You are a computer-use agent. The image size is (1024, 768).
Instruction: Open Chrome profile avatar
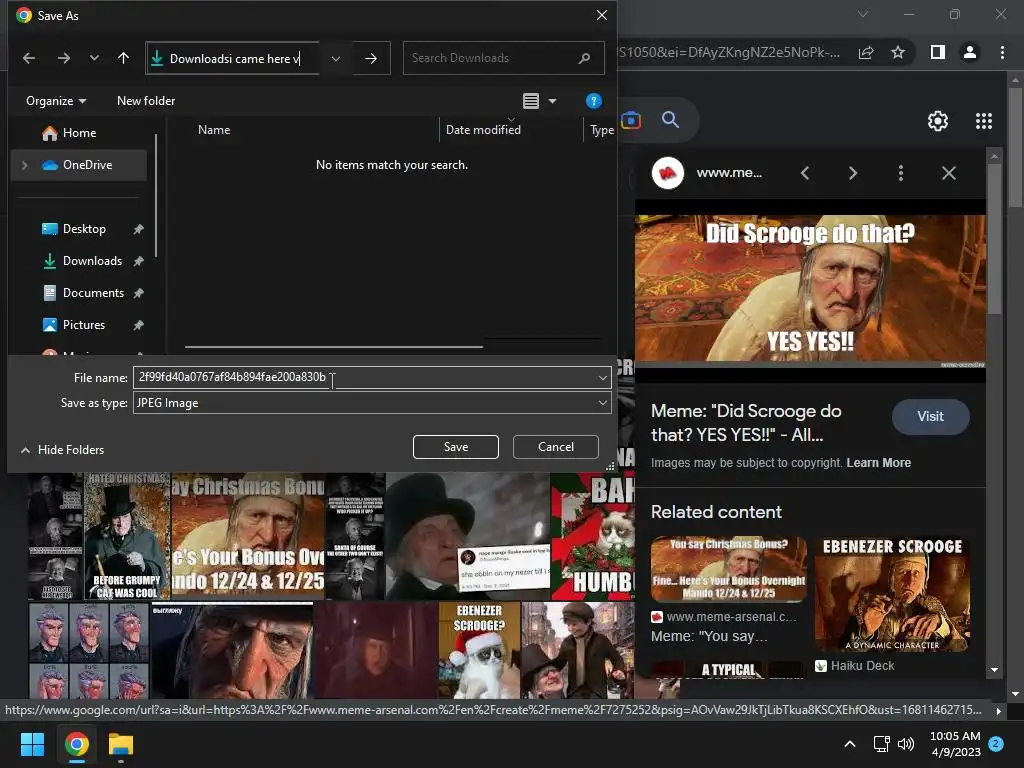970,52
